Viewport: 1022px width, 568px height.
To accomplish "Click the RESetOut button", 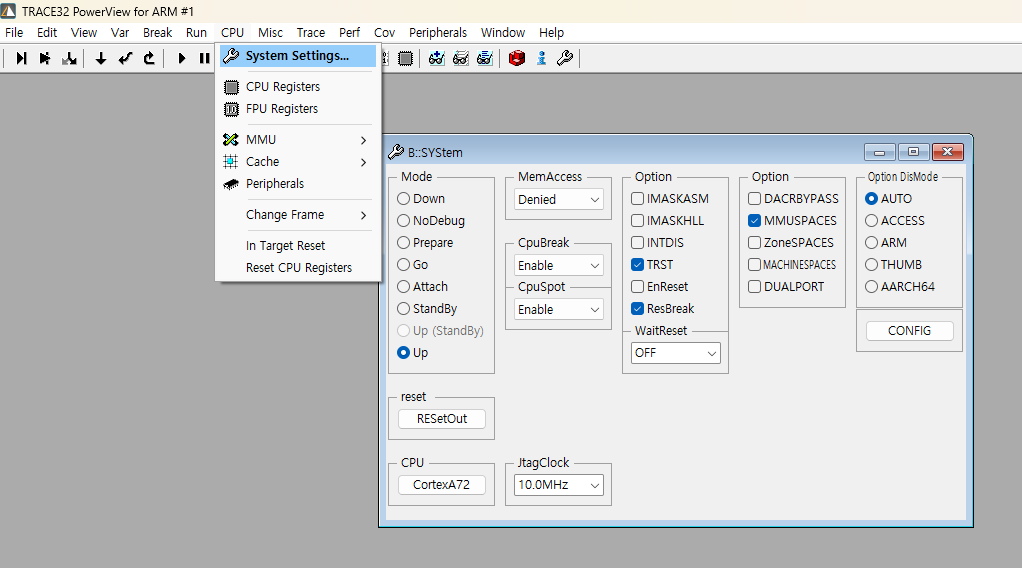I will coord(441,419).
